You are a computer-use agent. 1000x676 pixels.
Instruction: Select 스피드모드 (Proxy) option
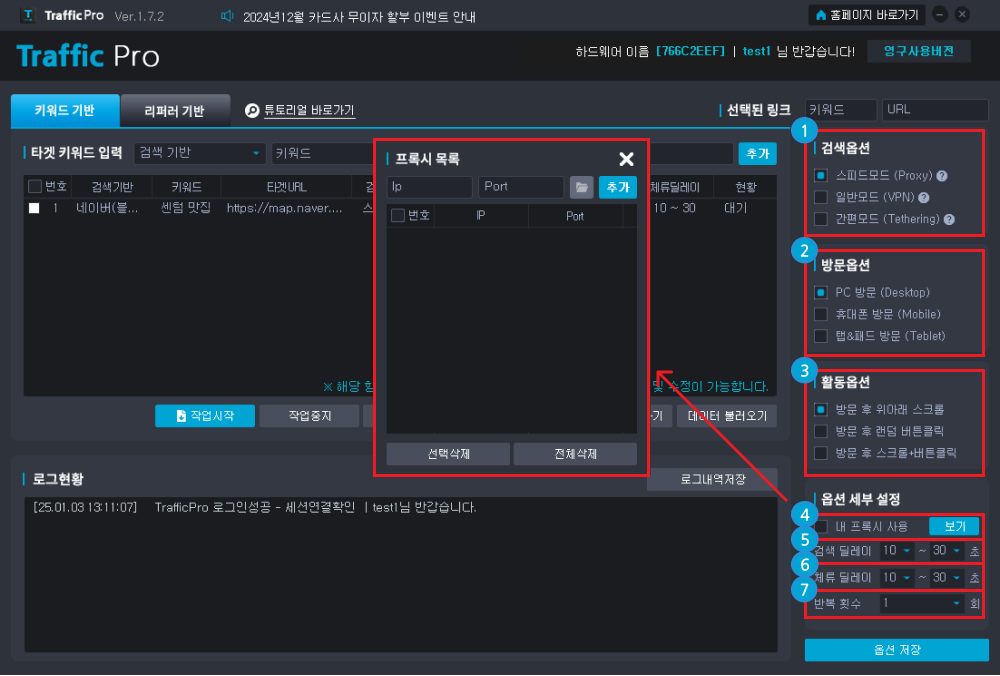[821, 175]
